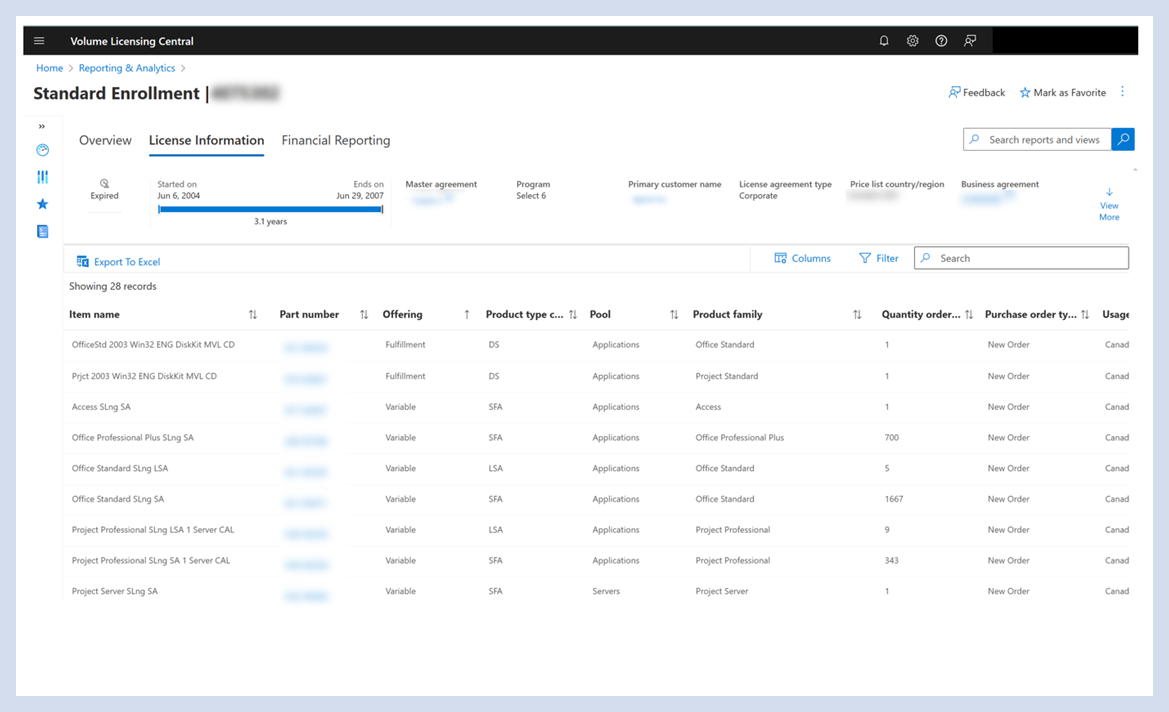The image size is (1169, 712).
Task: Open the Columns chooser
Action: 802,258
